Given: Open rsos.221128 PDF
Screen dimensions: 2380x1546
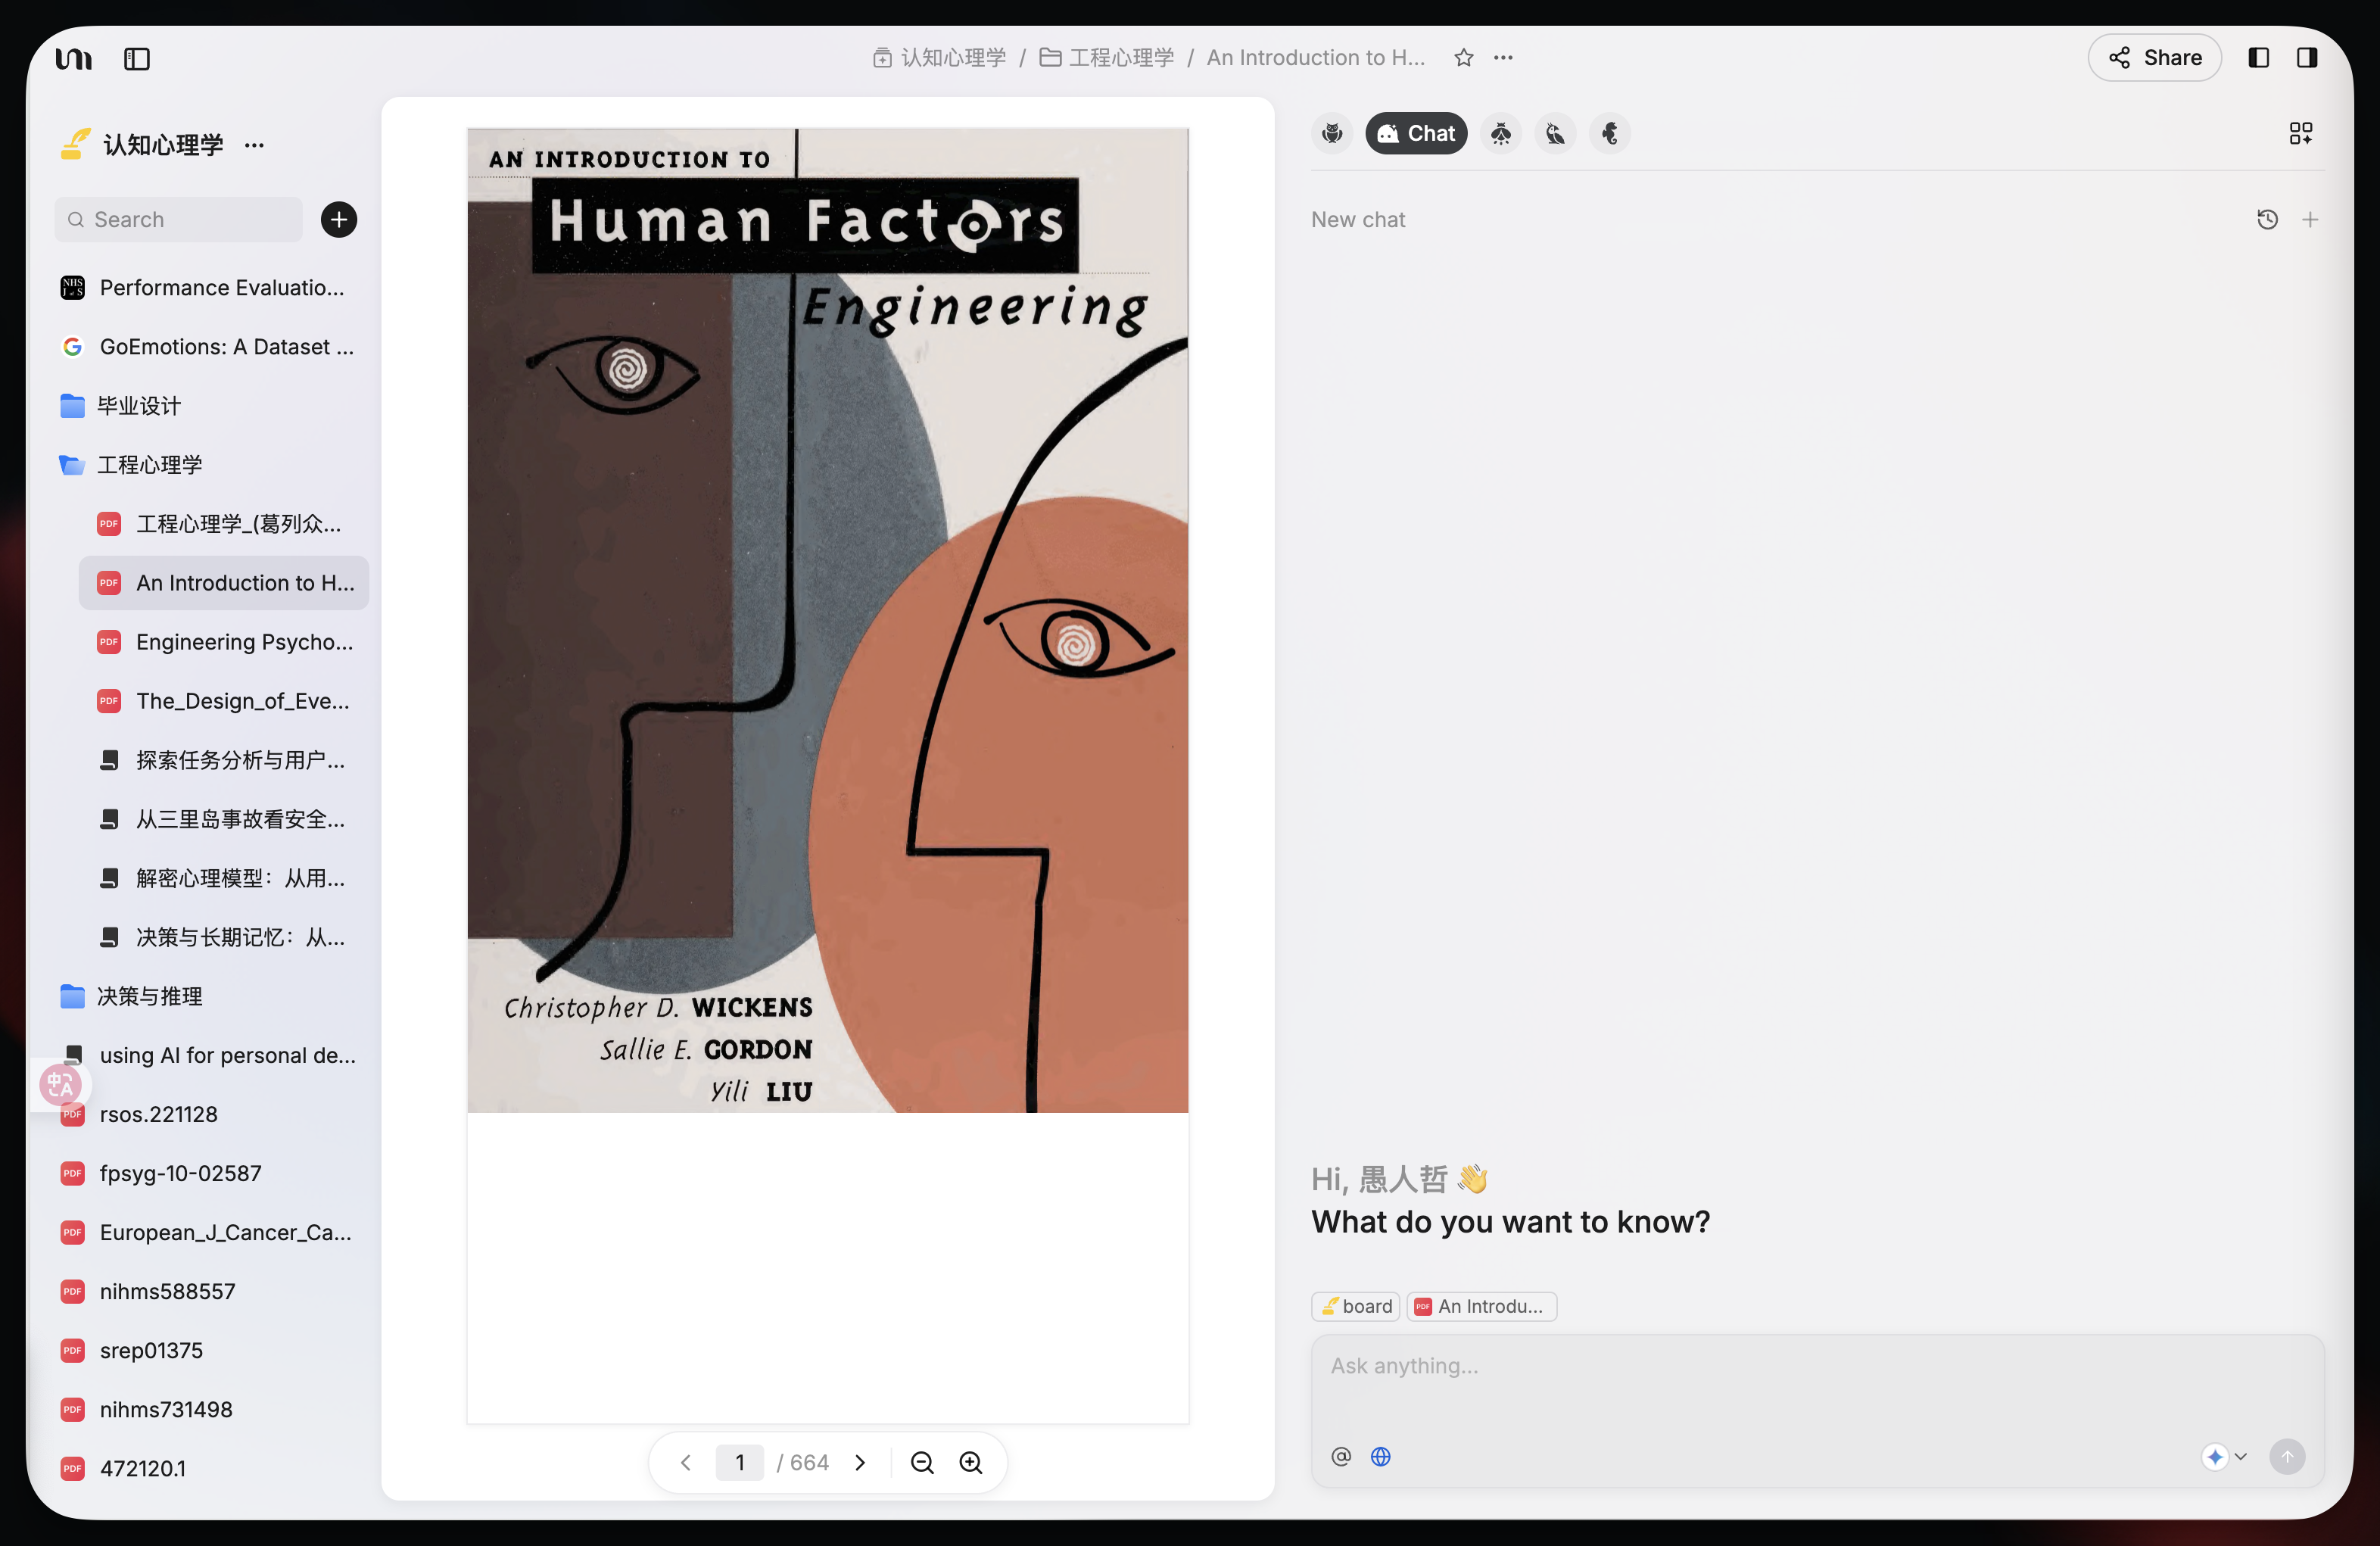Looking at the screenshot, I should click(210, 1114).
